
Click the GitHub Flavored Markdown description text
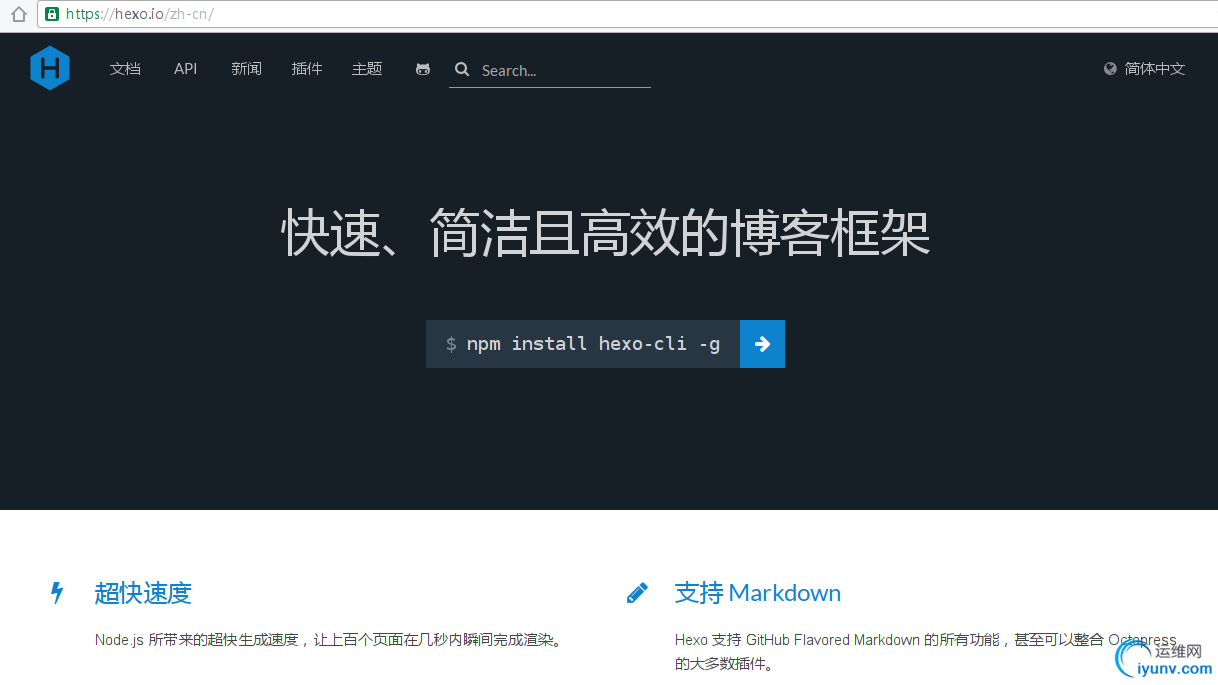point(925,651)
